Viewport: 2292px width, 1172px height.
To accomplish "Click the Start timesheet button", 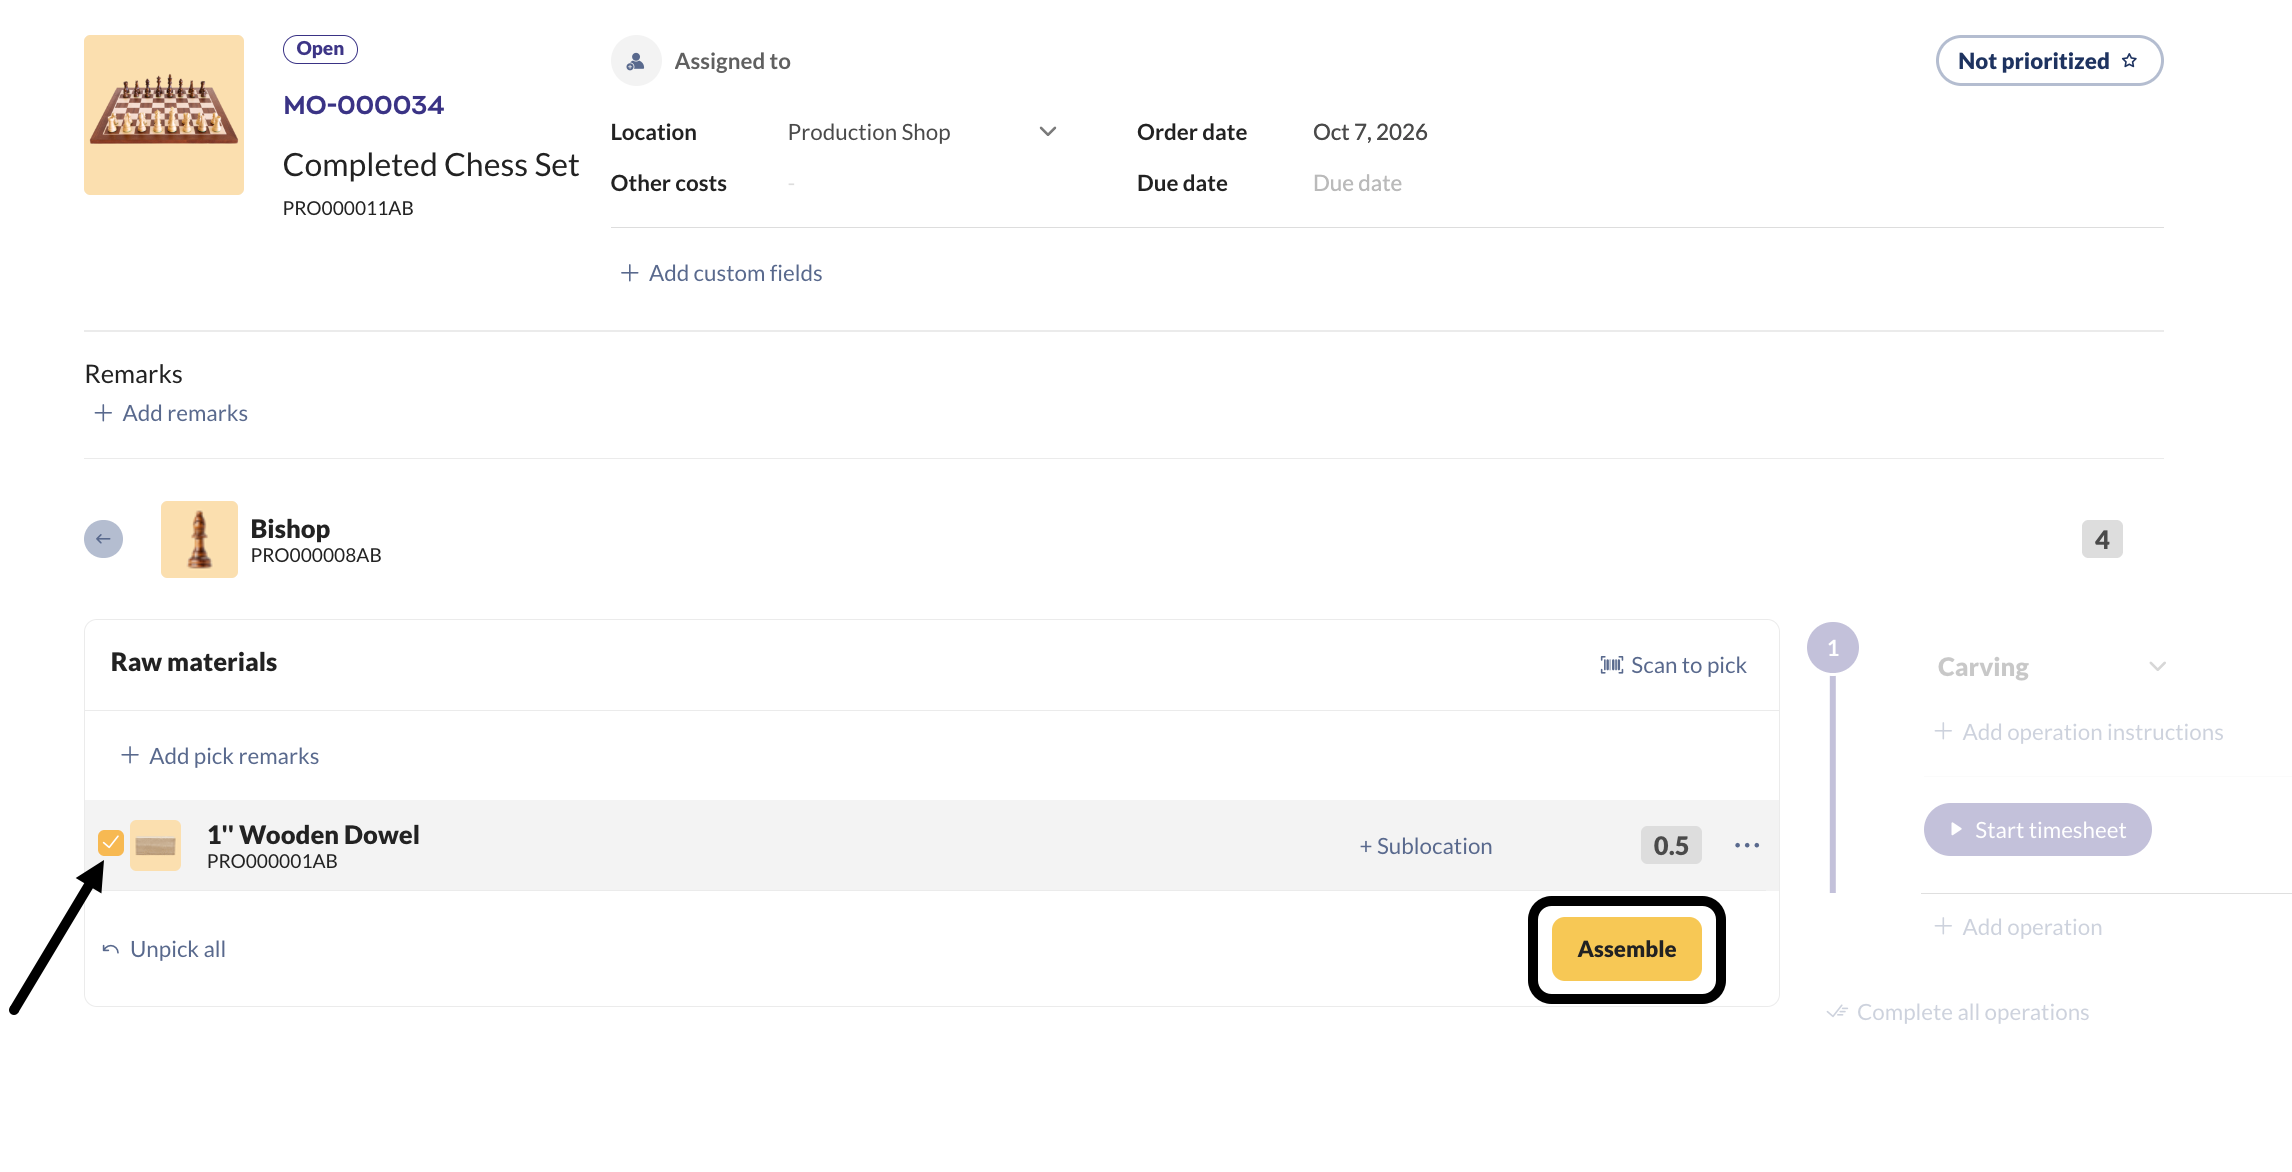I will [x=2038, y=830].
